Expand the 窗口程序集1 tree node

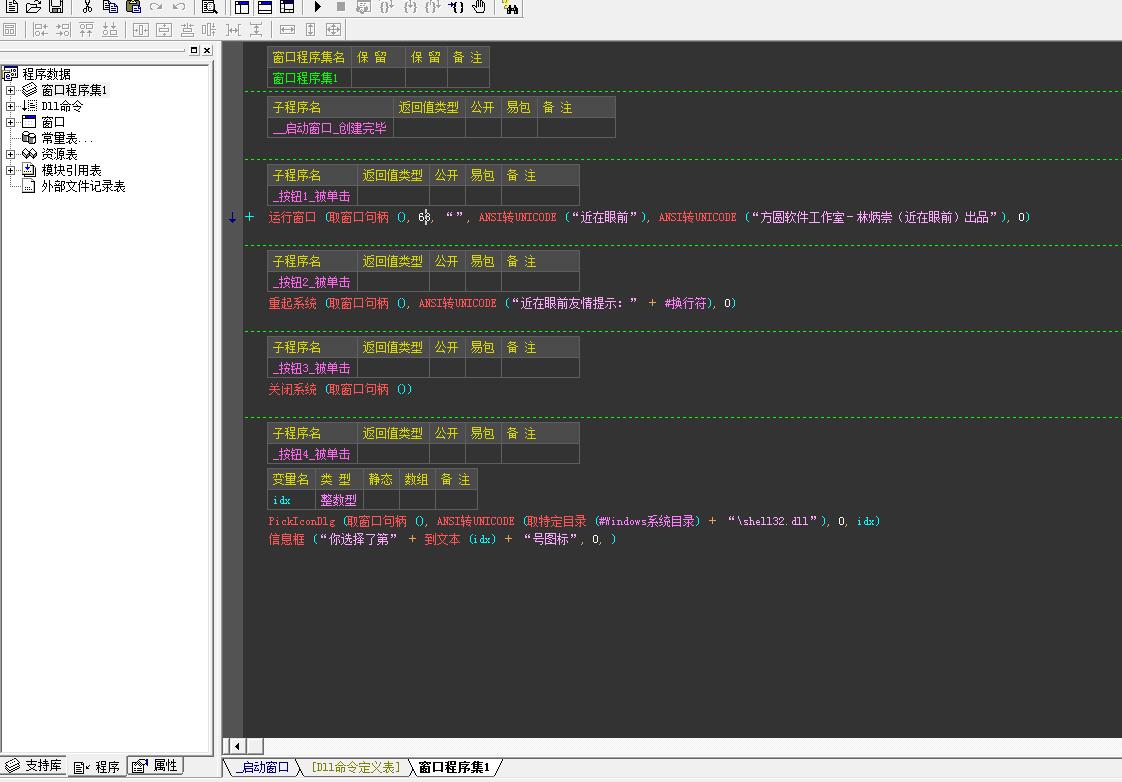click(x=11, y=90)
